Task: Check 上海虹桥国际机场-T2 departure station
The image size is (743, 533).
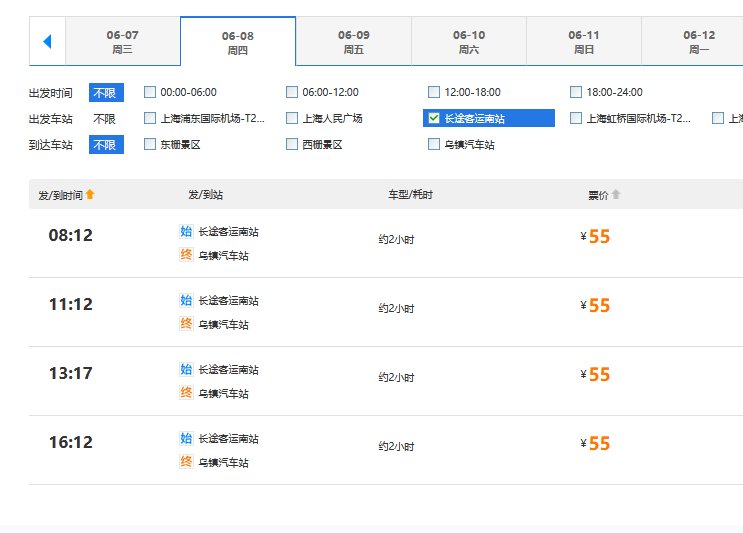Action: (576, 118)
